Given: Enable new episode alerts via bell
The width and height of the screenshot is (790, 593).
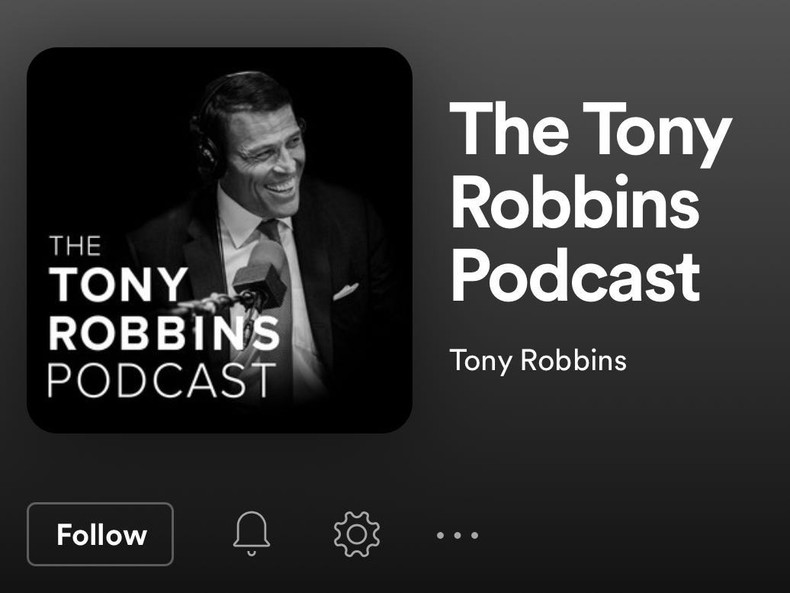Looking at the screenshot, I should [x=251, y=534].
